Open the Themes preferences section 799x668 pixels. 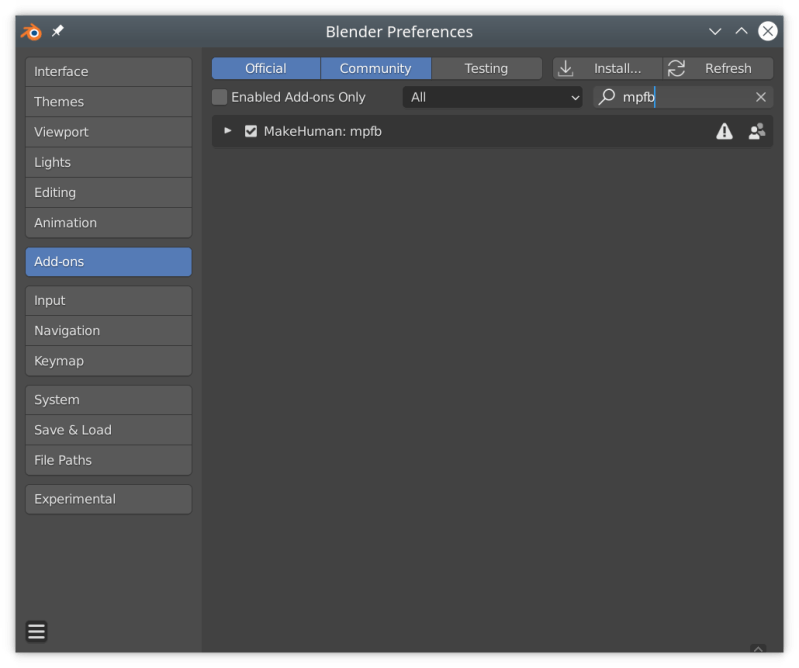pyautogui.click(x=109, y=101)
